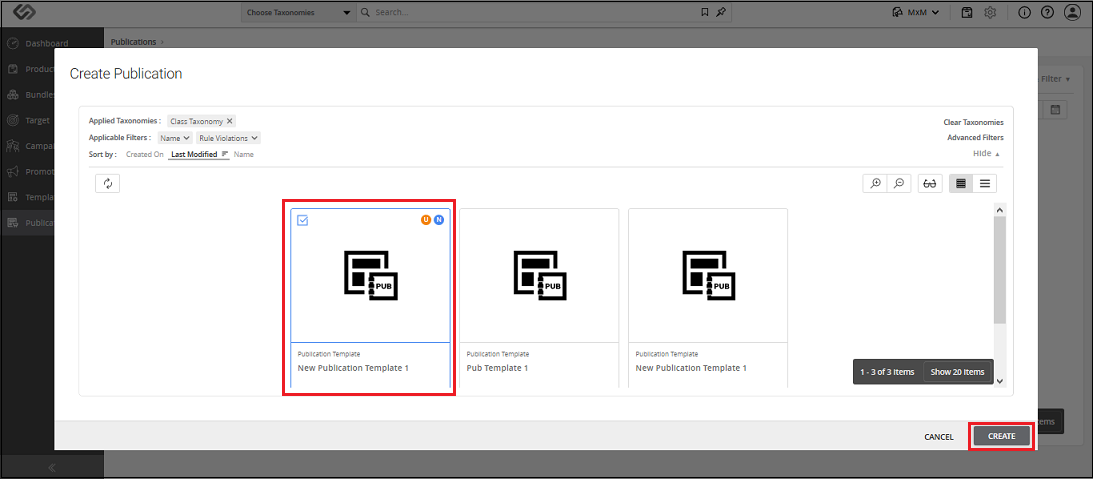Select the Pub Template 1 thumbnail
1093x479 pixels.
538,275
